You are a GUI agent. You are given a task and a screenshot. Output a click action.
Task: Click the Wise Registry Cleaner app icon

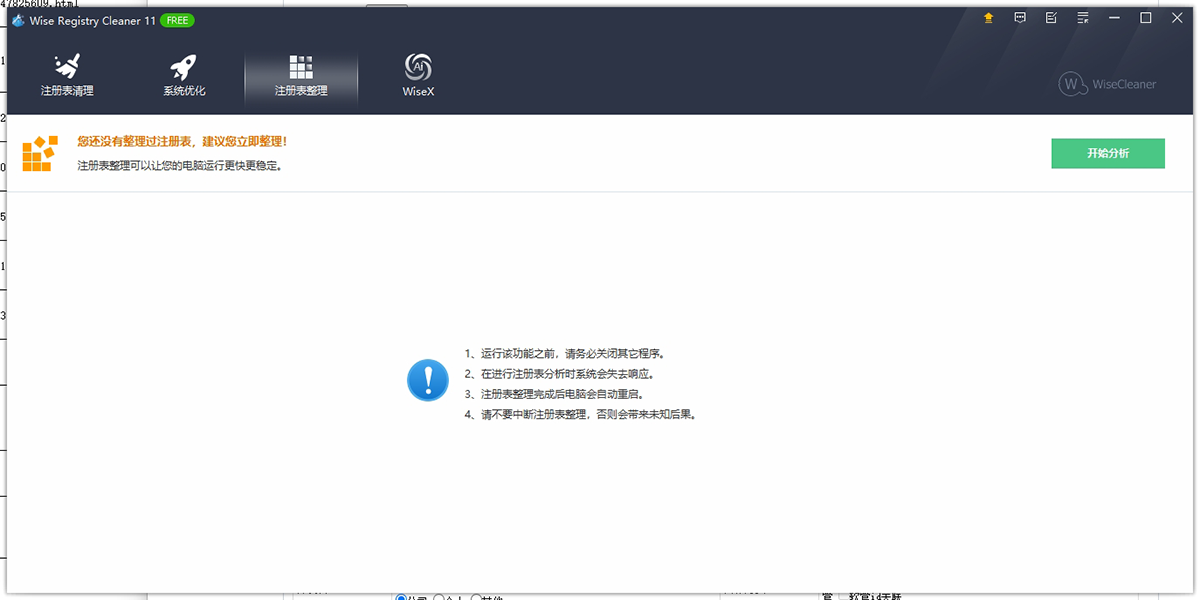click(18, 20)
